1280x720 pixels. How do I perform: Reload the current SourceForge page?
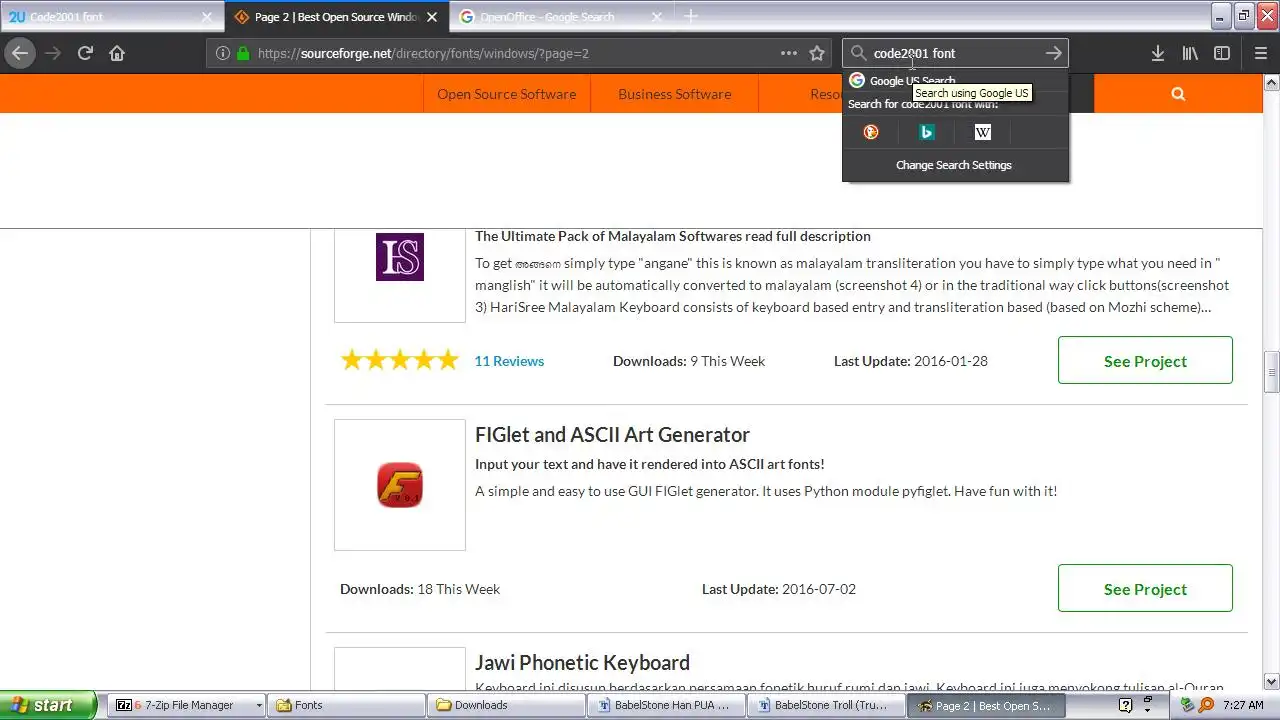85,53
